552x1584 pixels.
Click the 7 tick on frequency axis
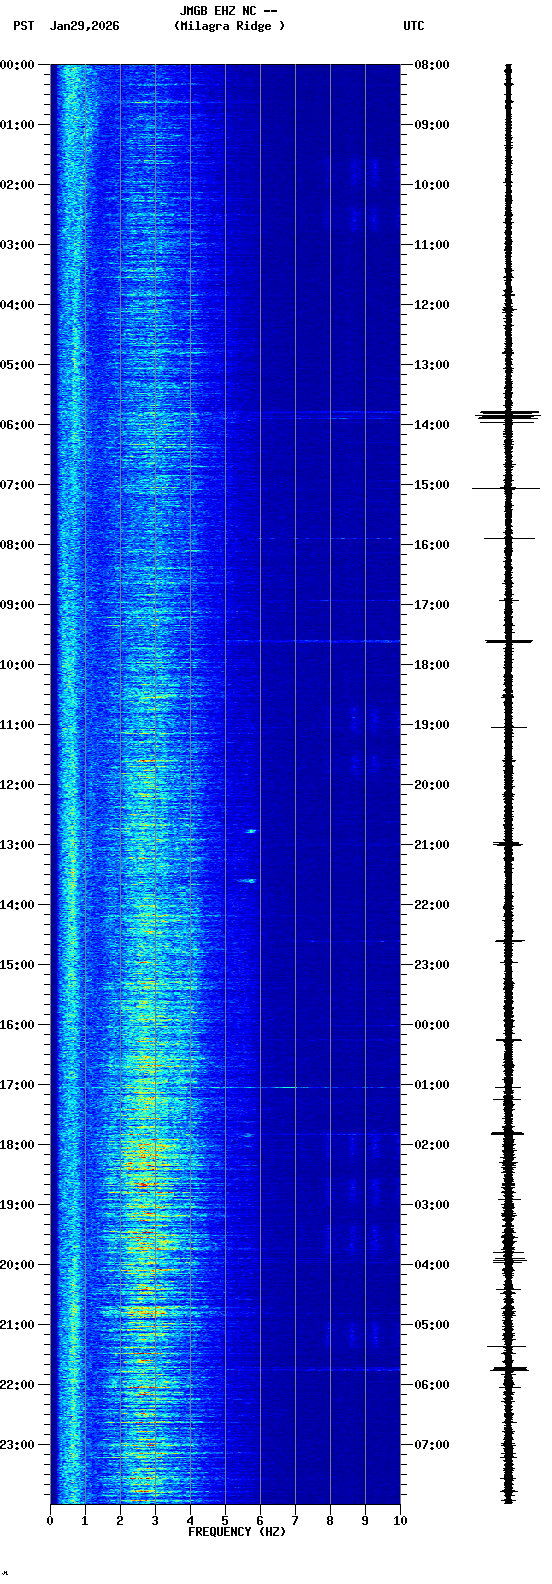tap(295, 1521)
